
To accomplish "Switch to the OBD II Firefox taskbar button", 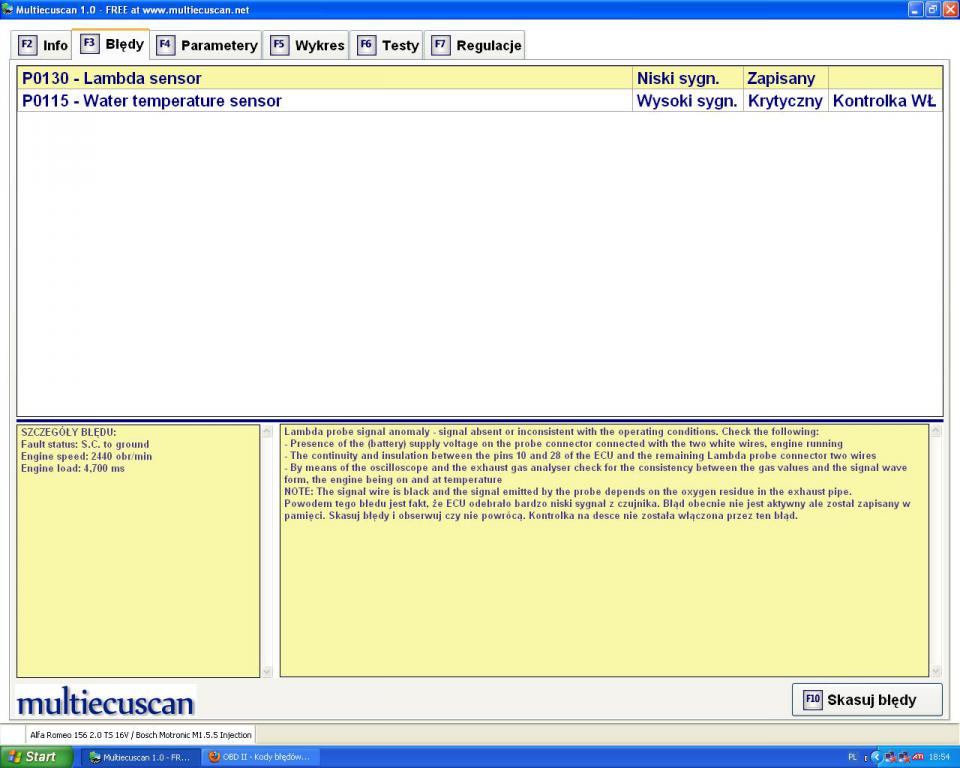I will pos(260,757).
